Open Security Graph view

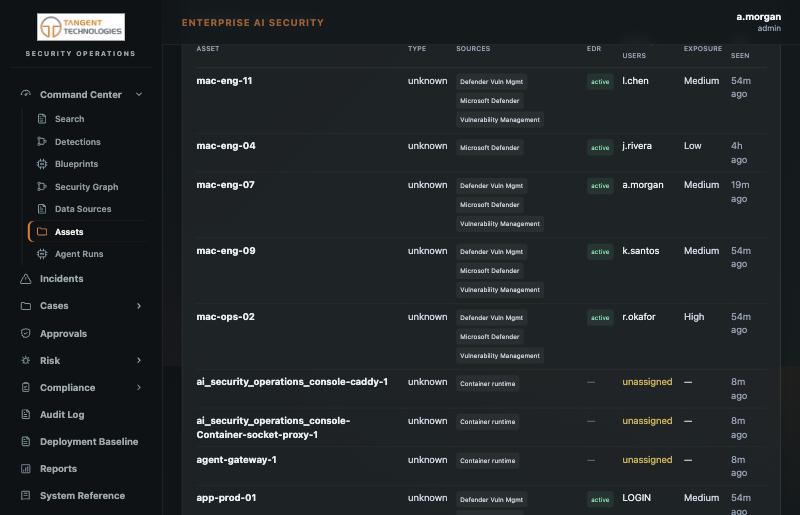coord(86,186)
